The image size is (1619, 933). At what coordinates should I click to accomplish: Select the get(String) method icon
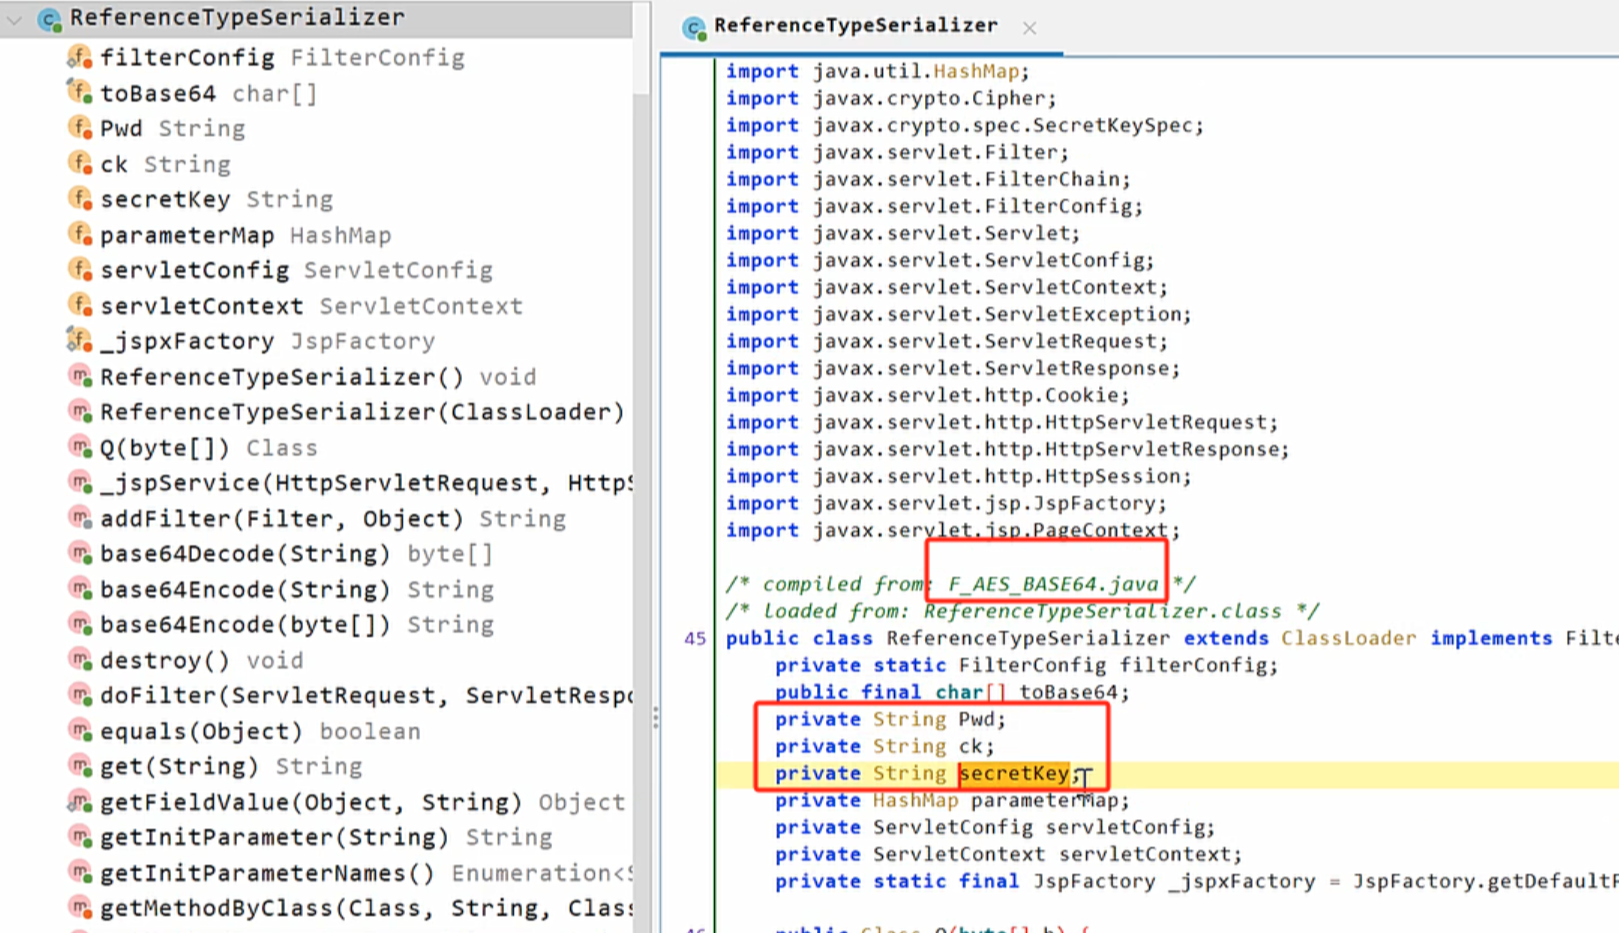[80, 766]
